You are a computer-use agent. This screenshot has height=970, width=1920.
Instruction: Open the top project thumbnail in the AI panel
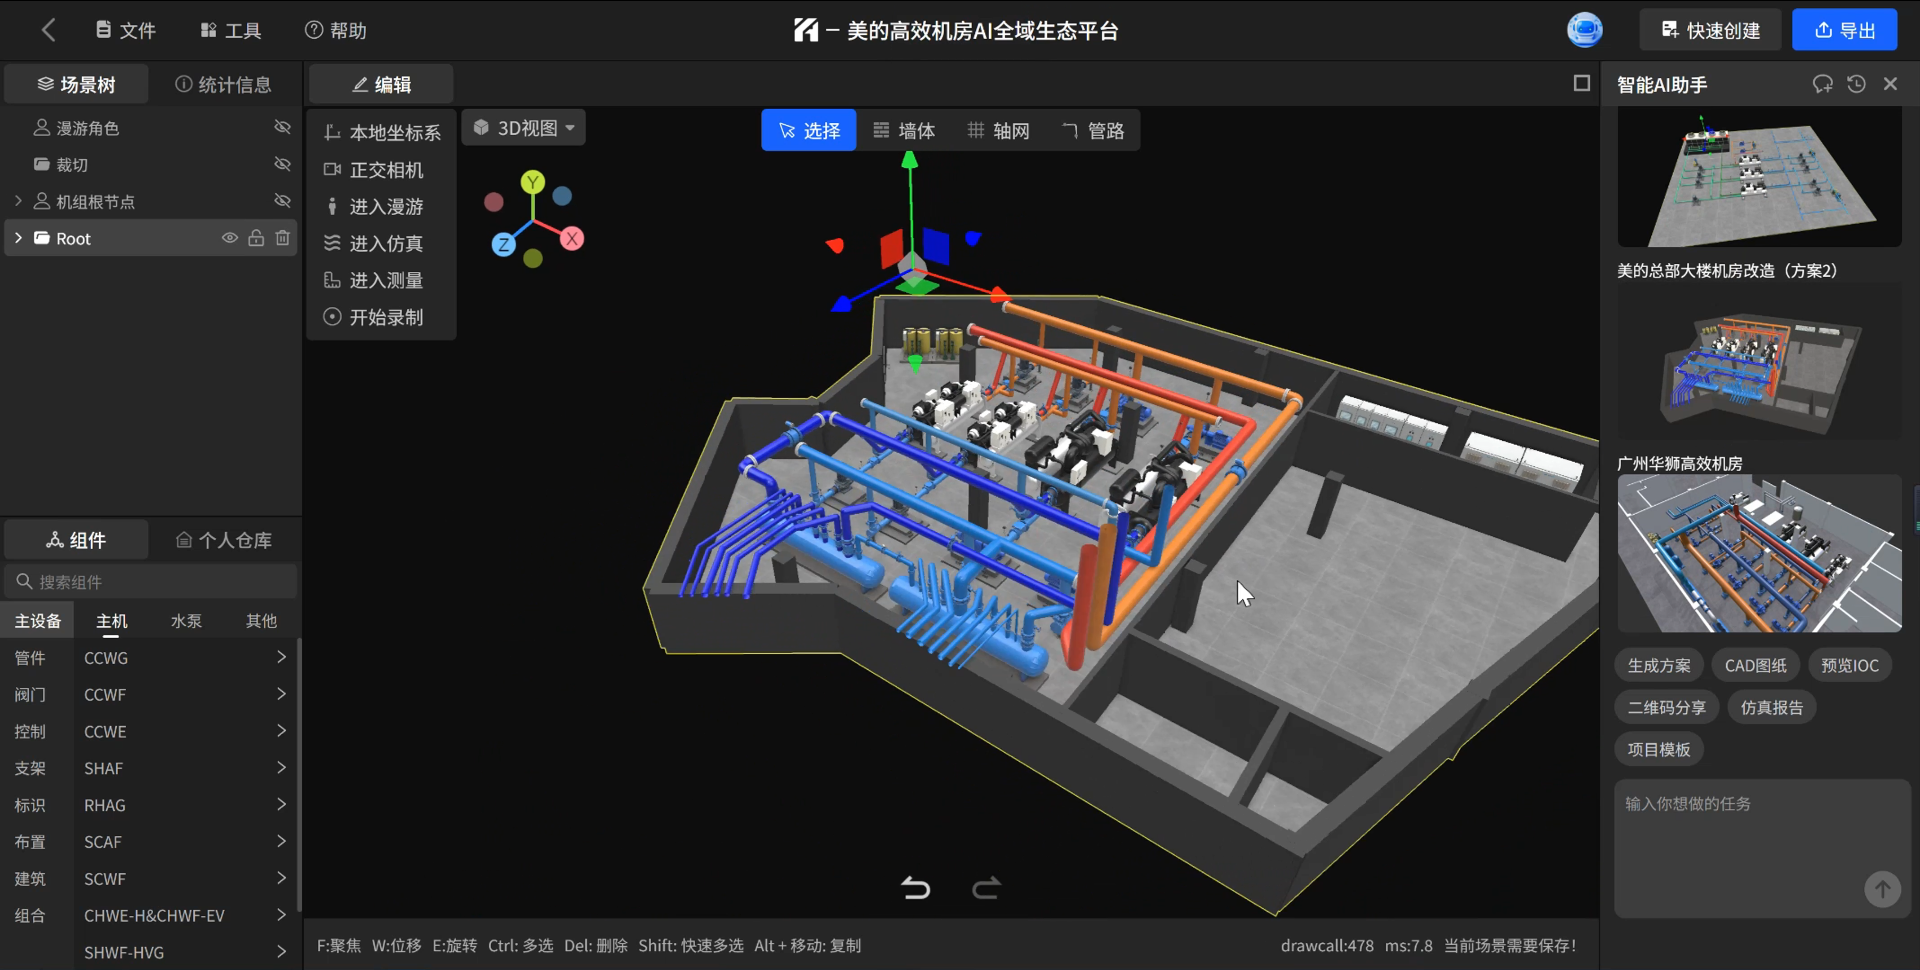tap(1760, 177)
